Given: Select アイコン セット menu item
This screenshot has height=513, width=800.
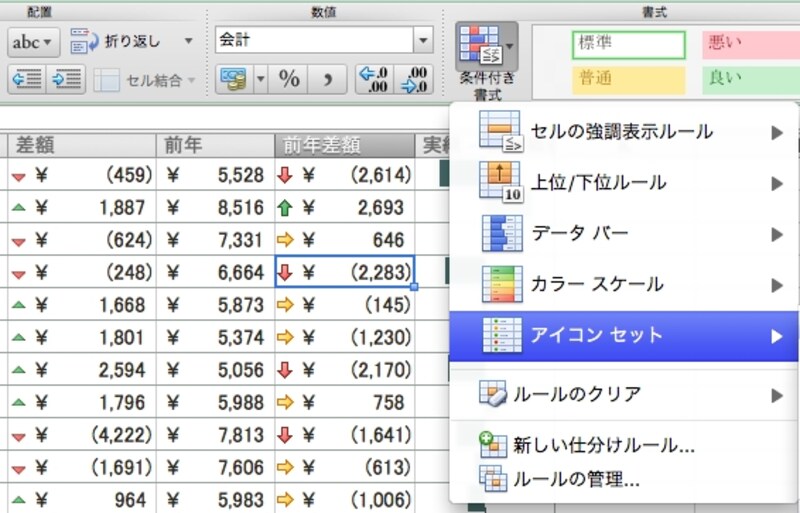Looking at the screenshot, I should coord(623,336).
